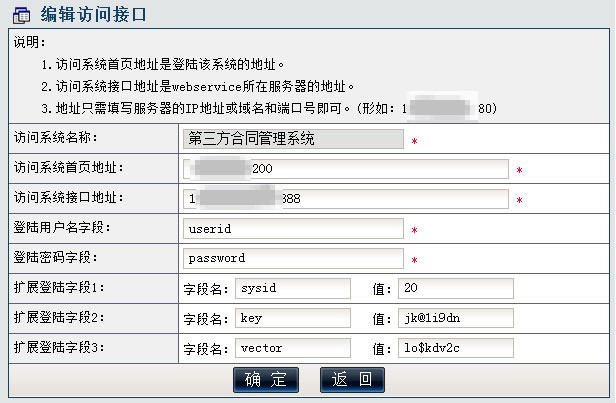Screen dimensions: 616x403
Task: Click the sysid field name input
Action: tap(293, 288)
